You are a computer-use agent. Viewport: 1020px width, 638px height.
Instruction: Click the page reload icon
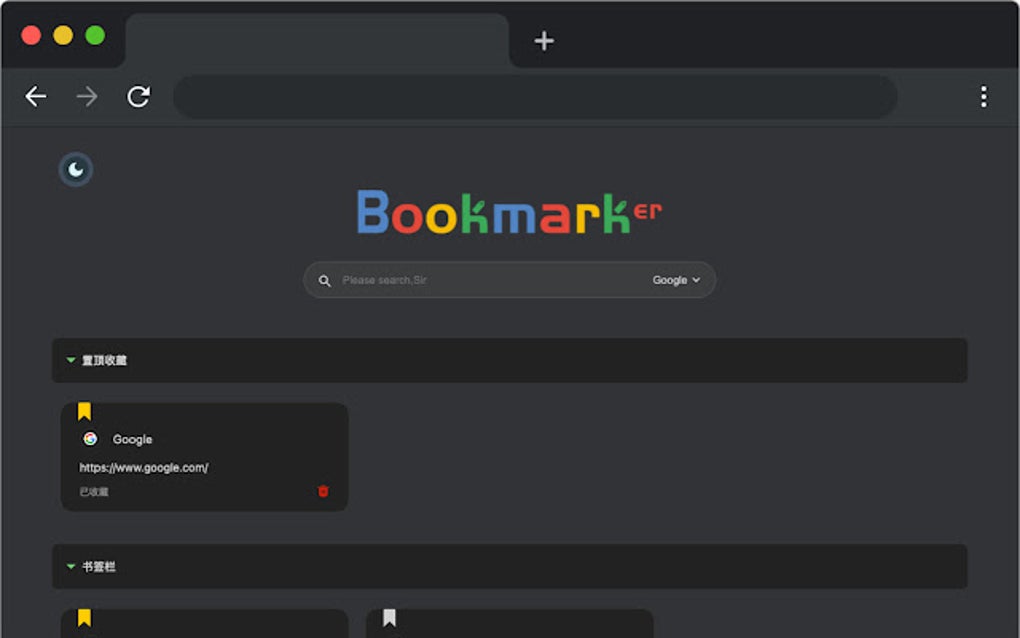[139, 96]
